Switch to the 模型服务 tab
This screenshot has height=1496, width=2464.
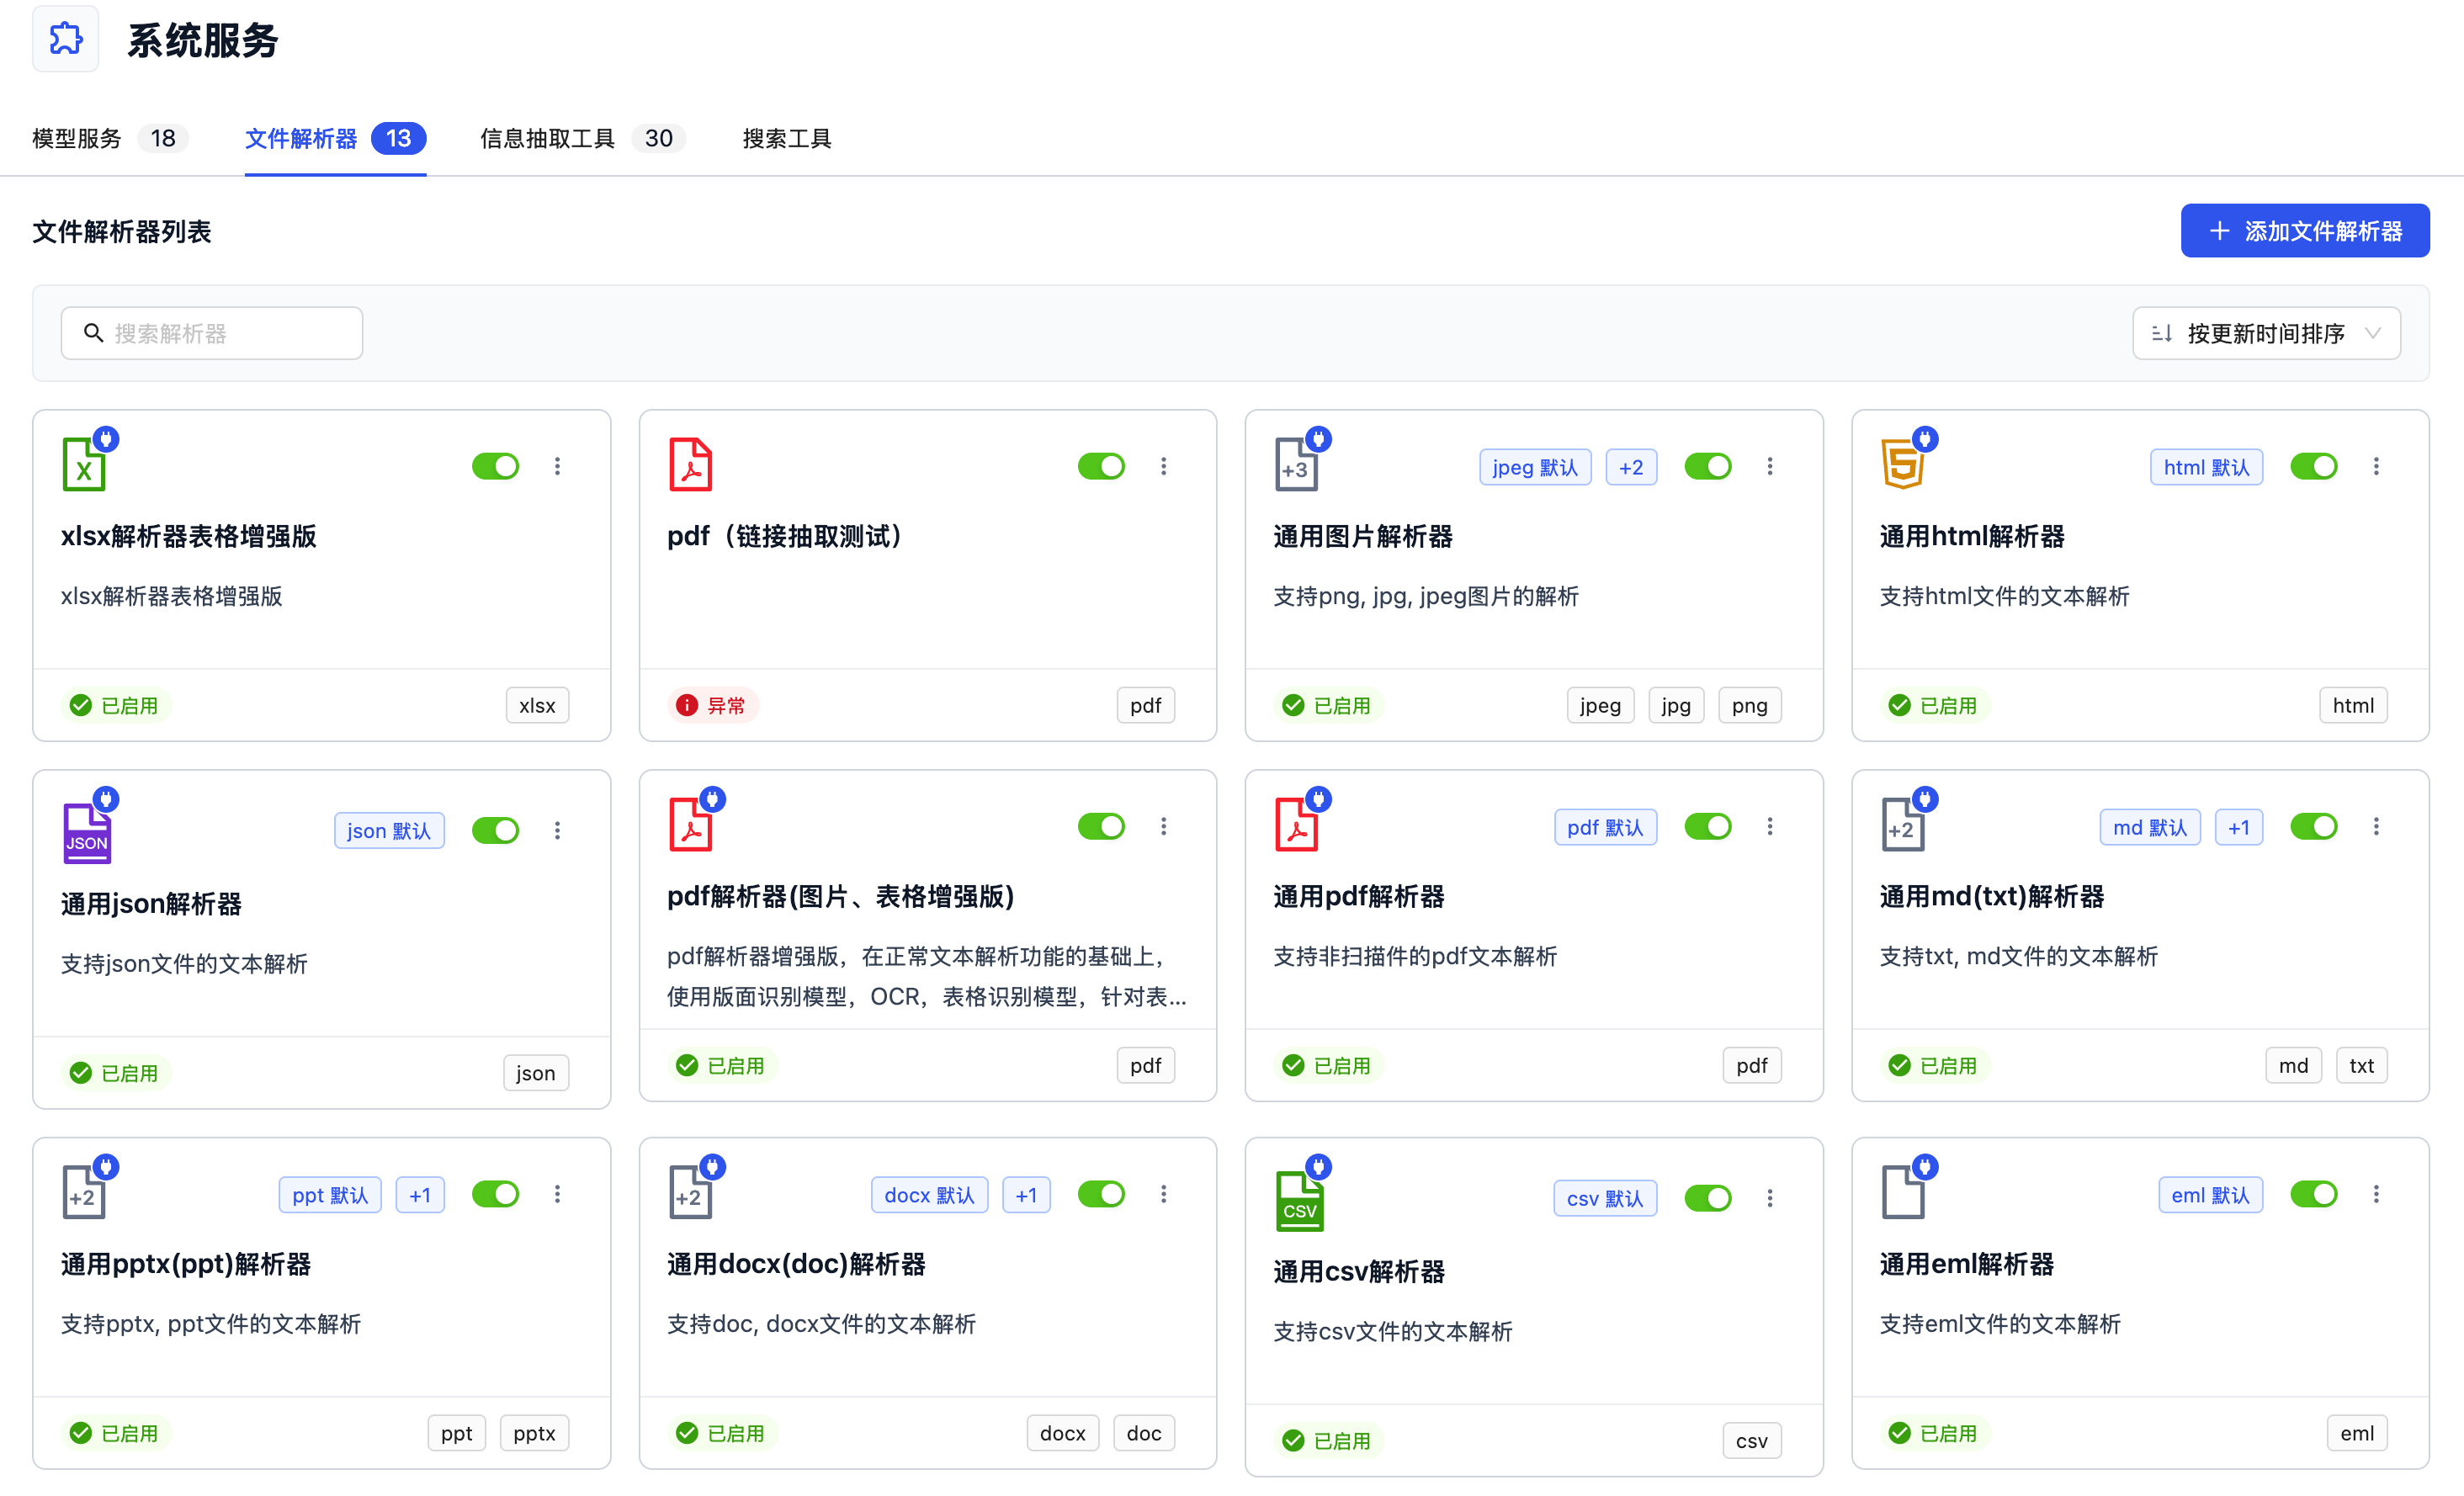point(77,138)
